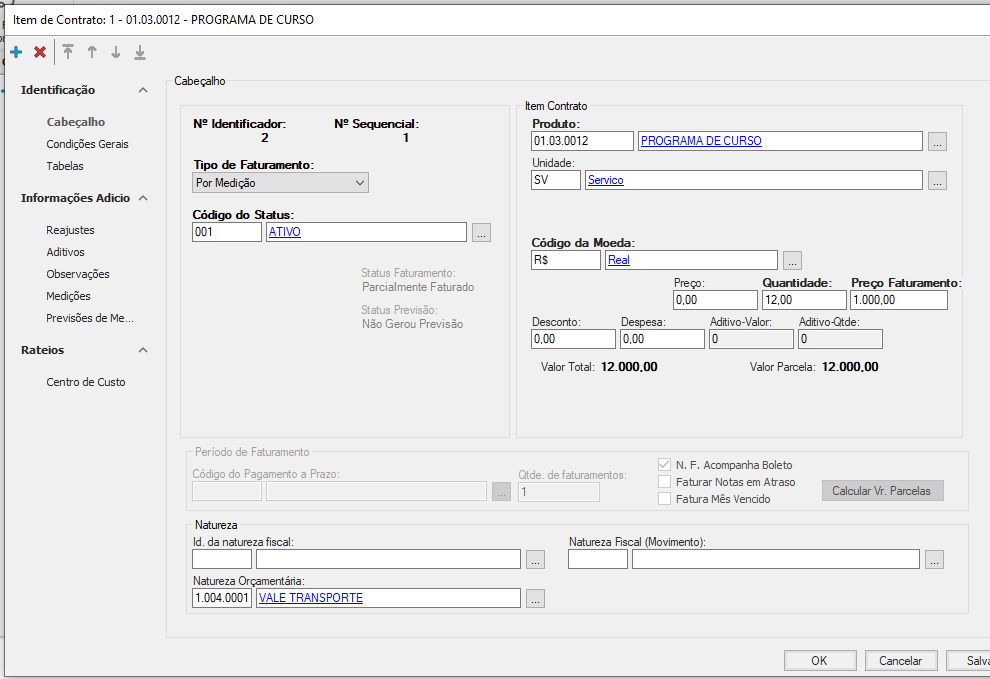Toggle Faturar Notas em Atraso checkbox
Image resolution: width=990 pixels, height=679 pixels.
point(664,482)
